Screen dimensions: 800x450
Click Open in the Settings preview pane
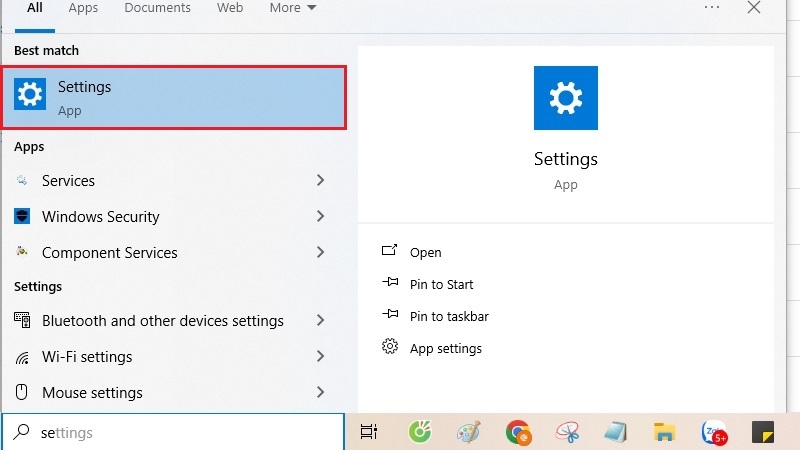pos(426,253)
